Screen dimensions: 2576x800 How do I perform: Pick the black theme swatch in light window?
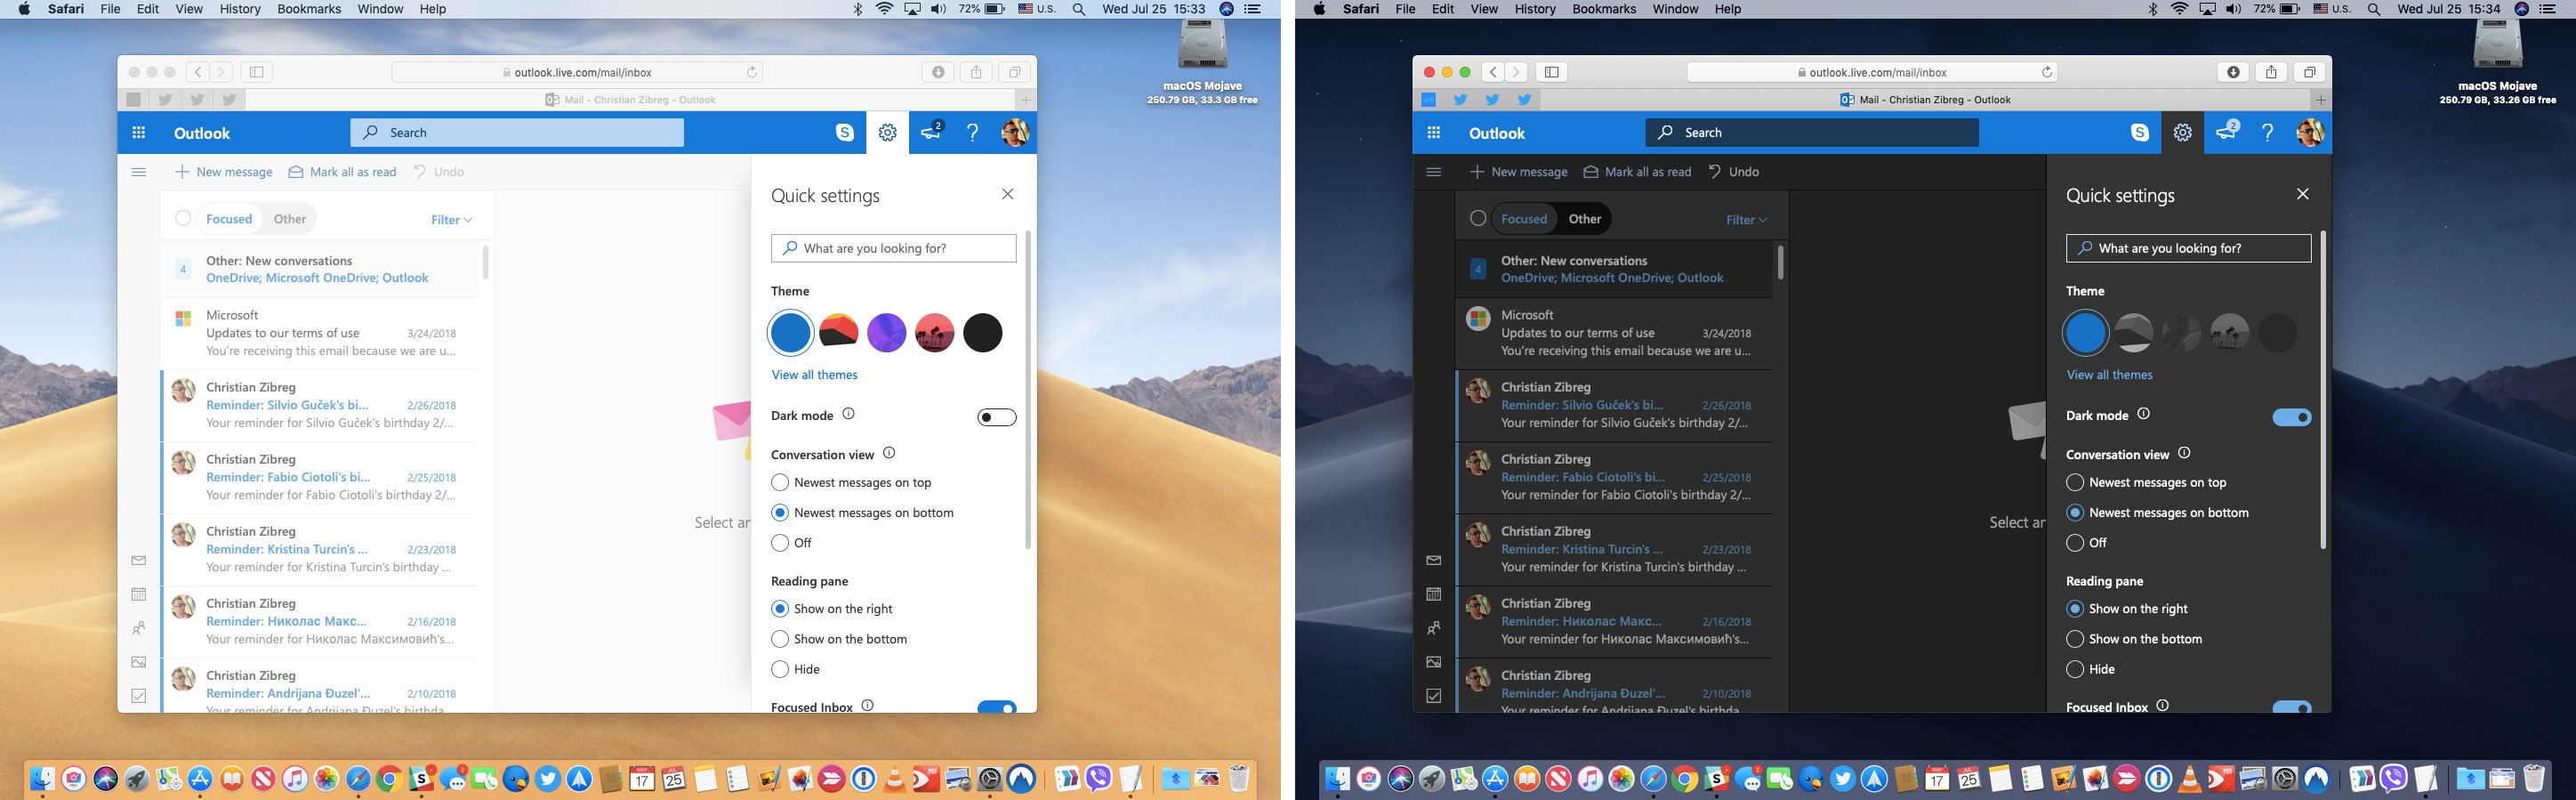[982, 333]
